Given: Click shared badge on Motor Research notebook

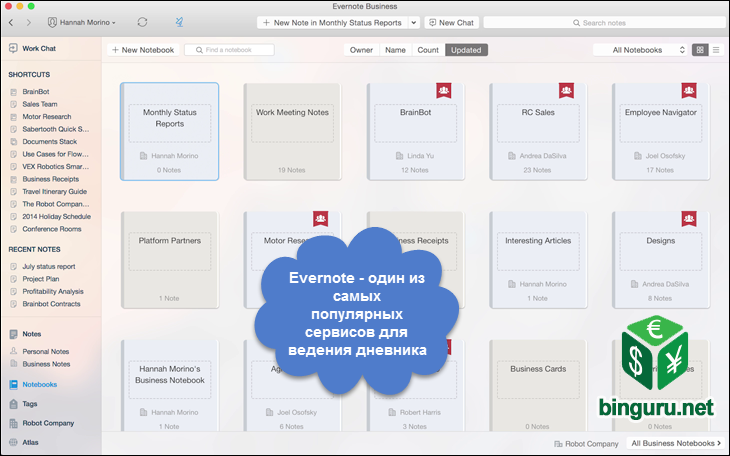Looking at the screenshot, I should [x=320, y=218].
